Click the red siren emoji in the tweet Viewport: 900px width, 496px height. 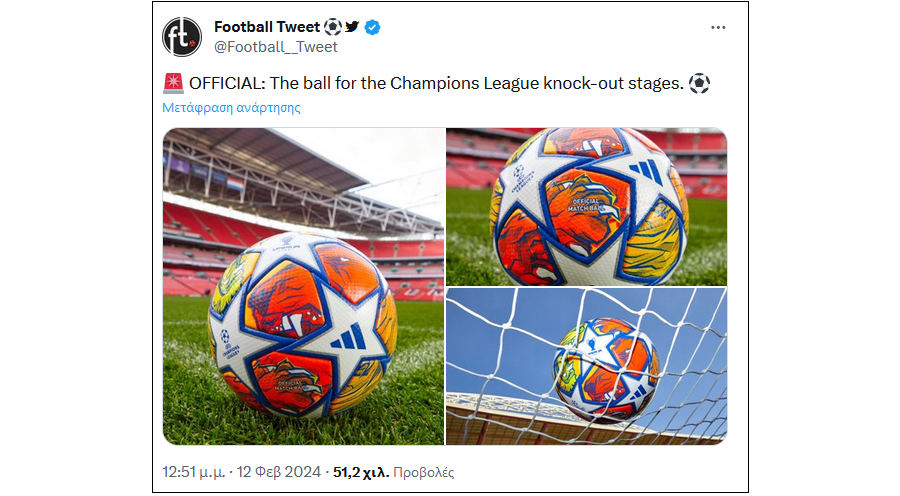point(173,83)
